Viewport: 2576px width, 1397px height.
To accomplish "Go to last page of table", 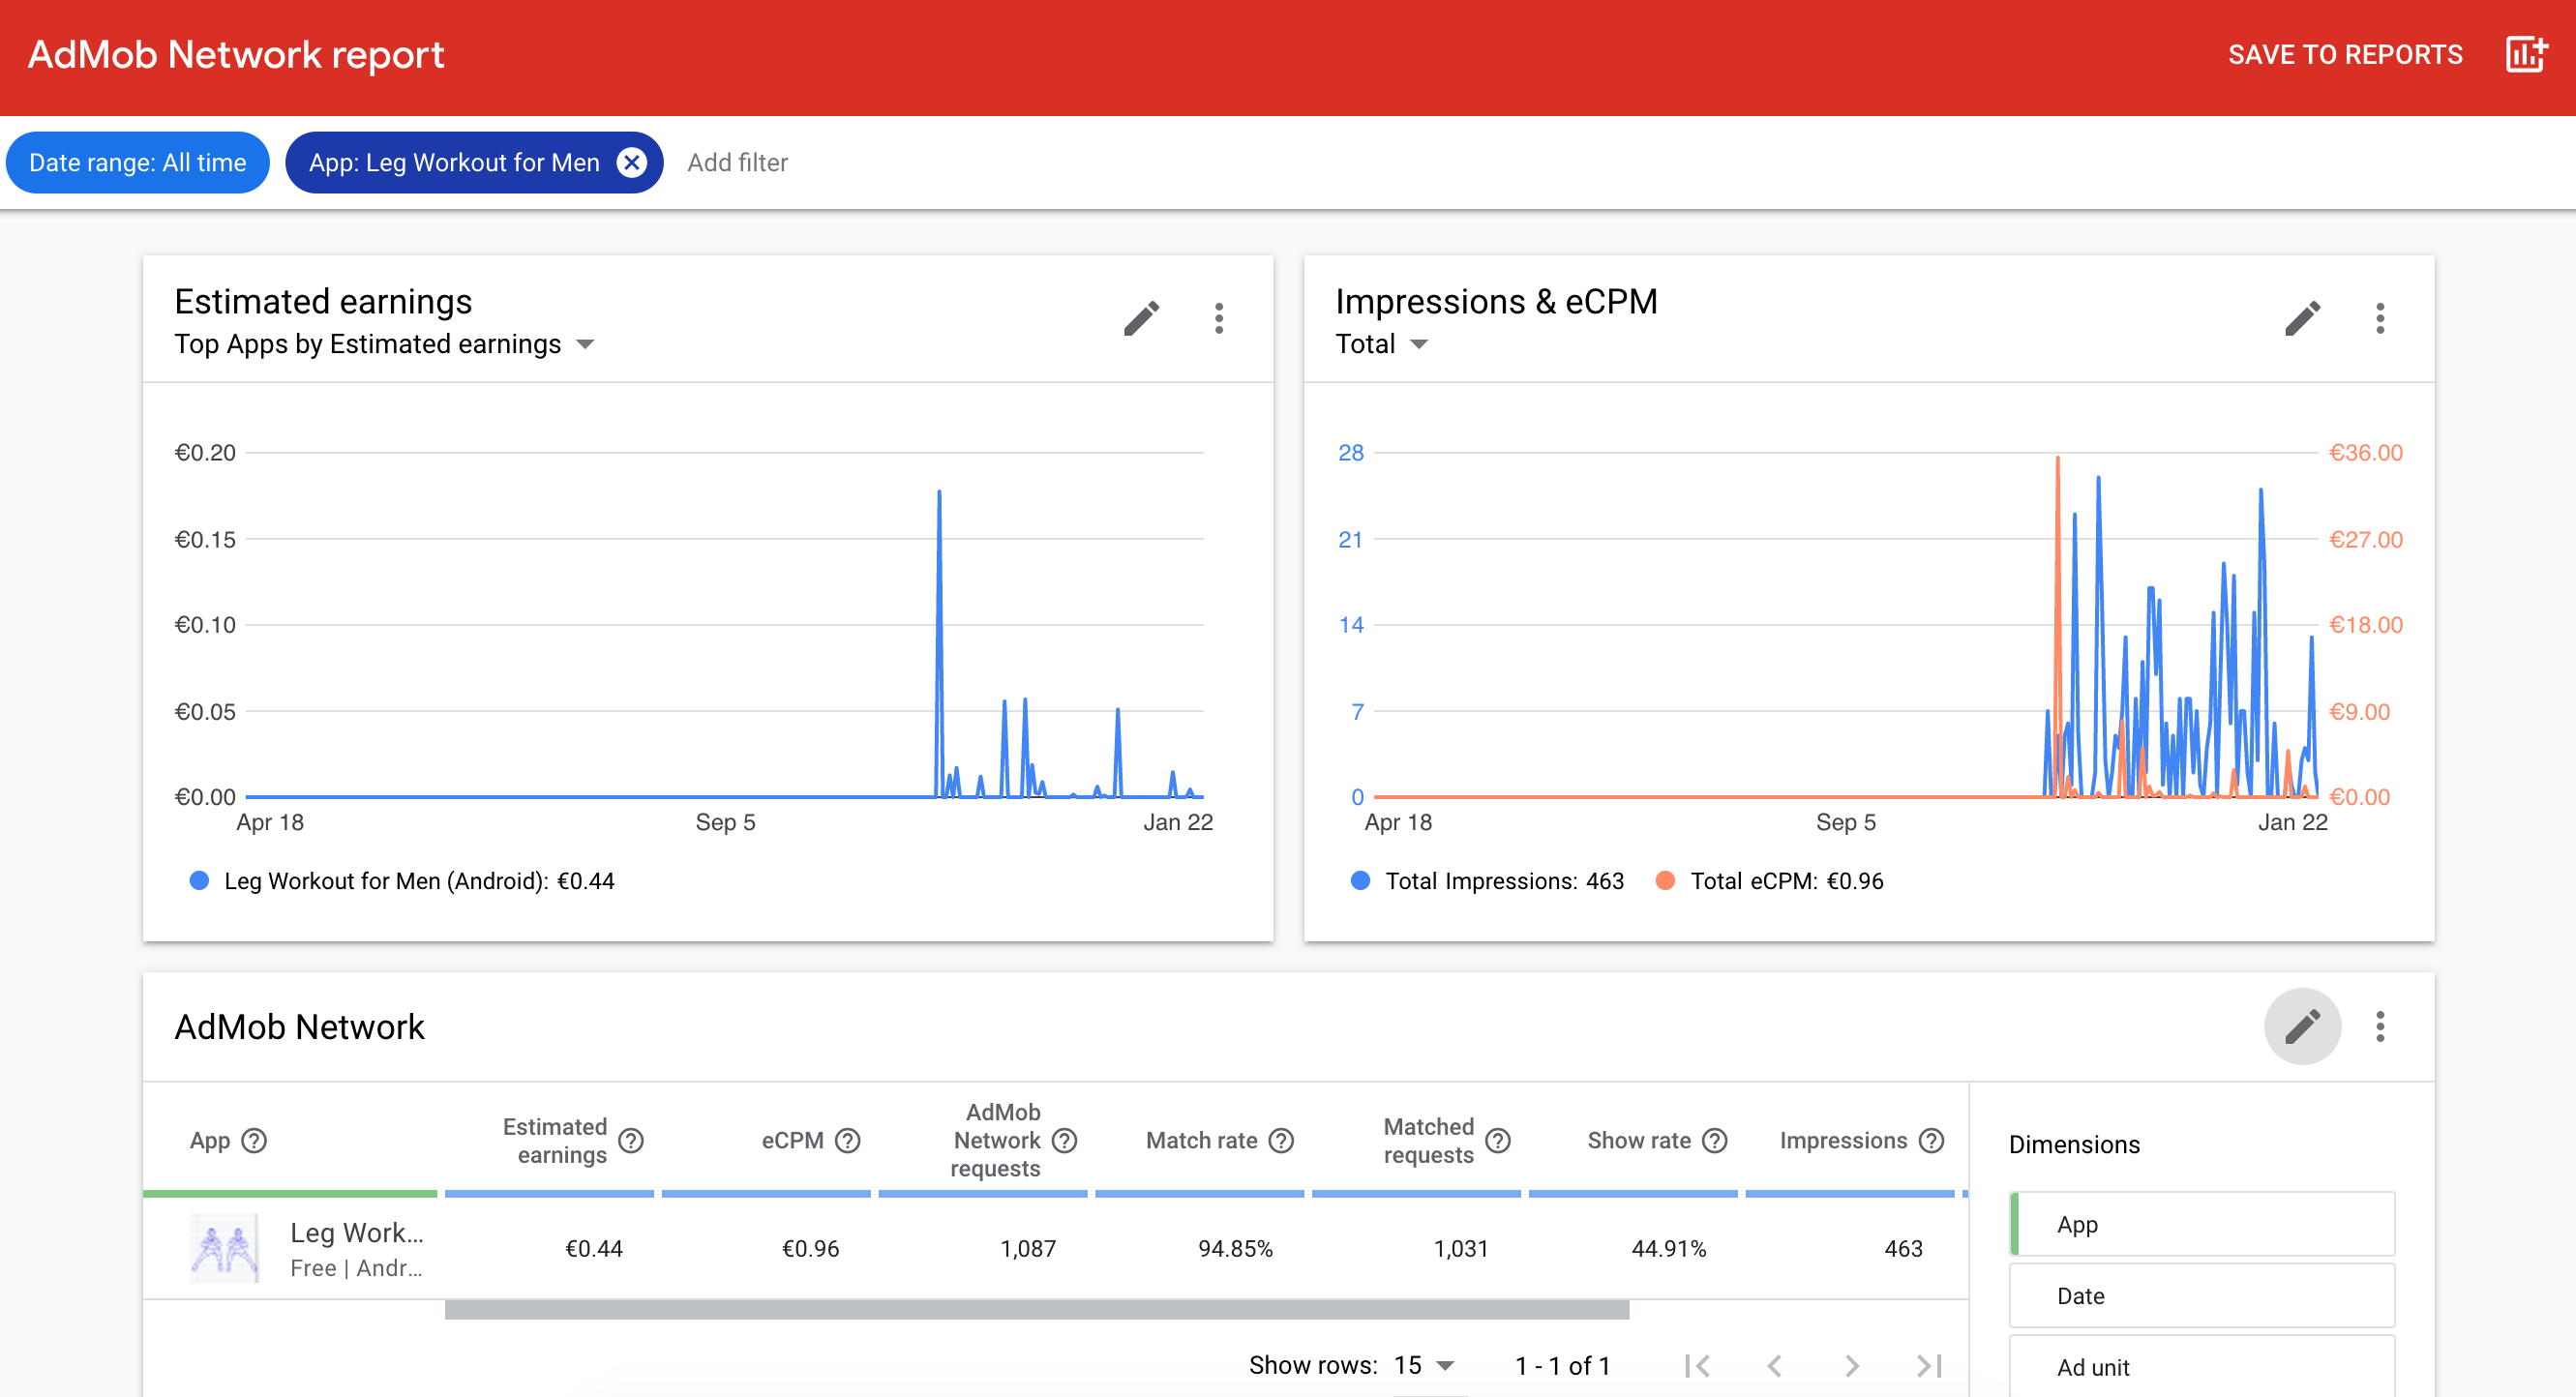I will 1929,1365.
